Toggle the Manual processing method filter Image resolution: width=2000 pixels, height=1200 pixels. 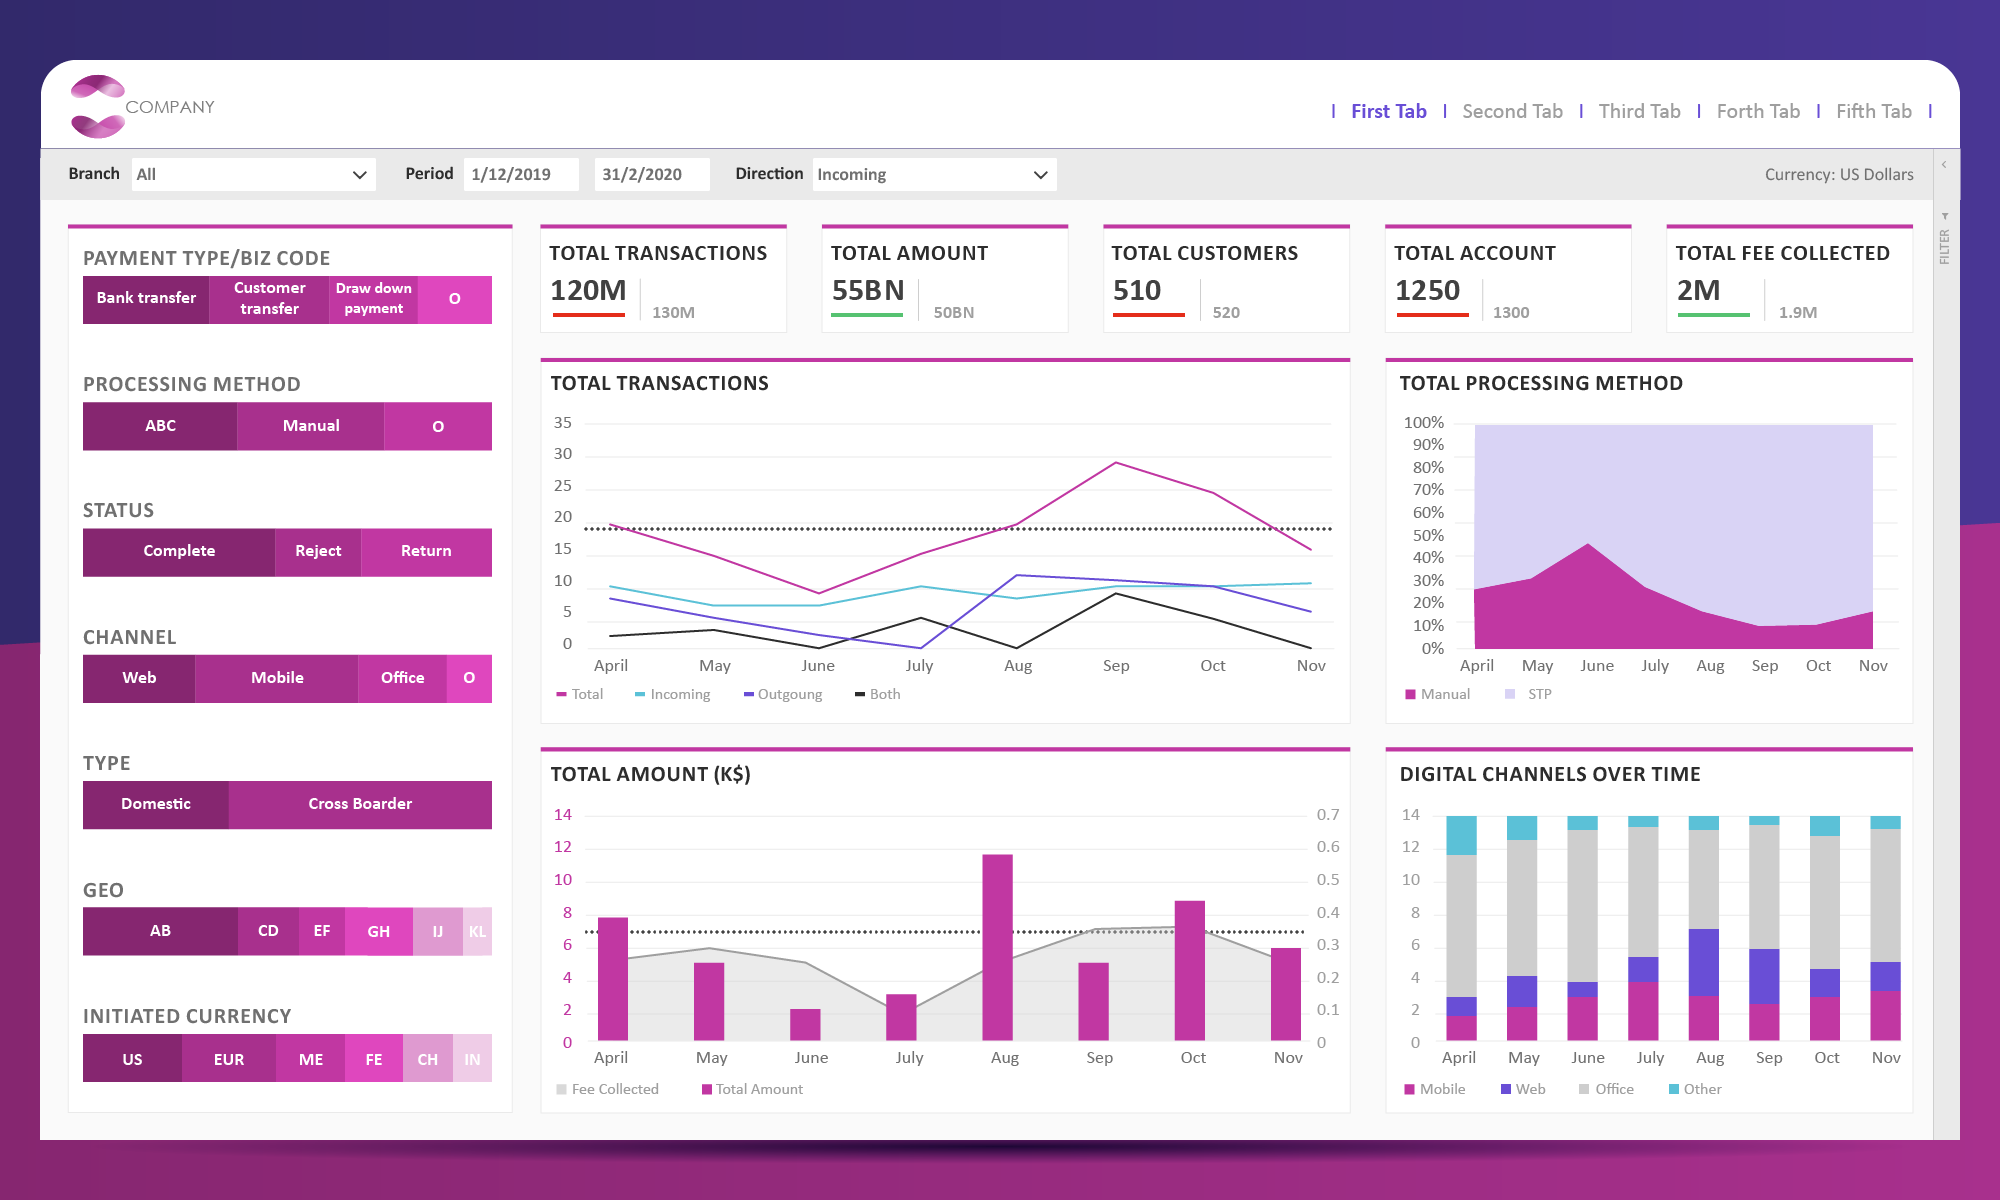(x=311, y=426)
